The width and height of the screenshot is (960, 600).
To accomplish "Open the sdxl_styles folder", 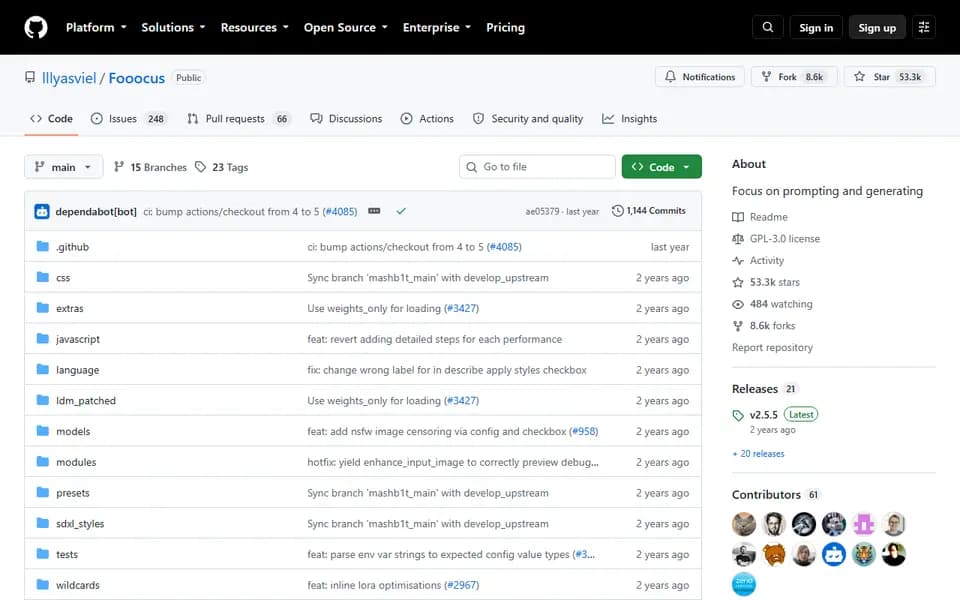I will pyautogui.click(x=80, y=523).
